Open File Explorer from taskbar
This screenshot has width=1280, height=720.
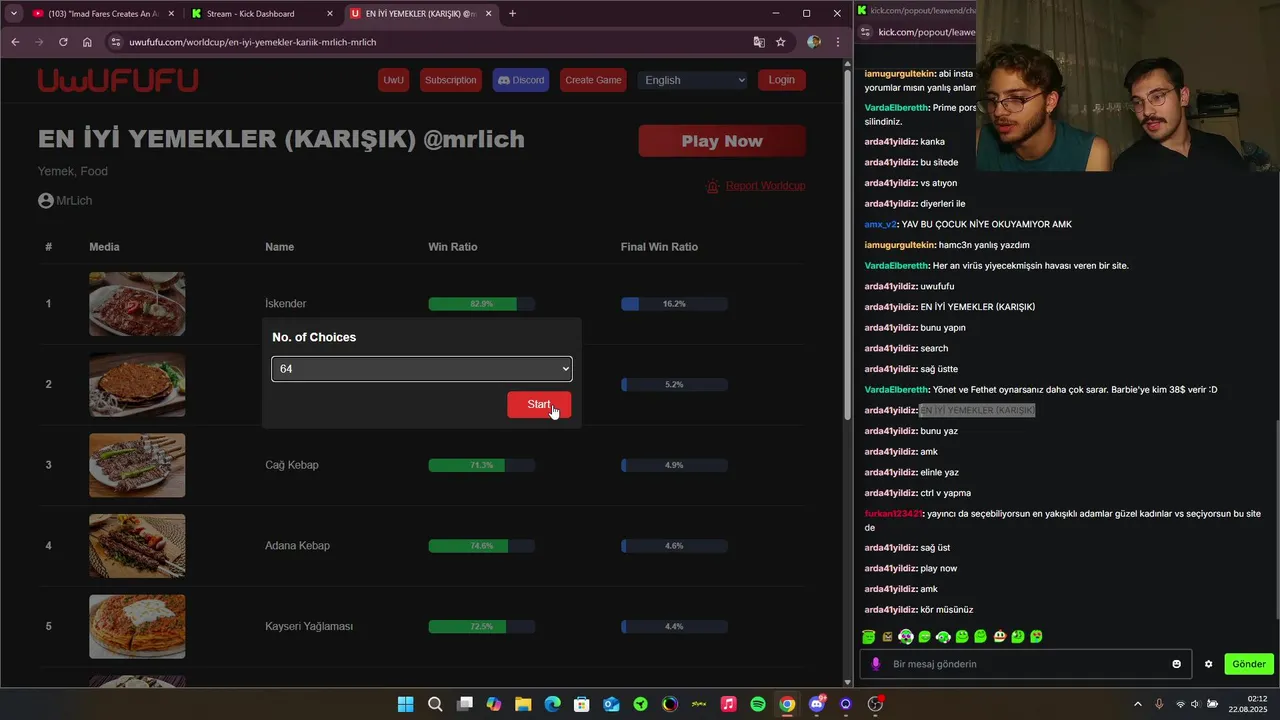tap(523, 704)
